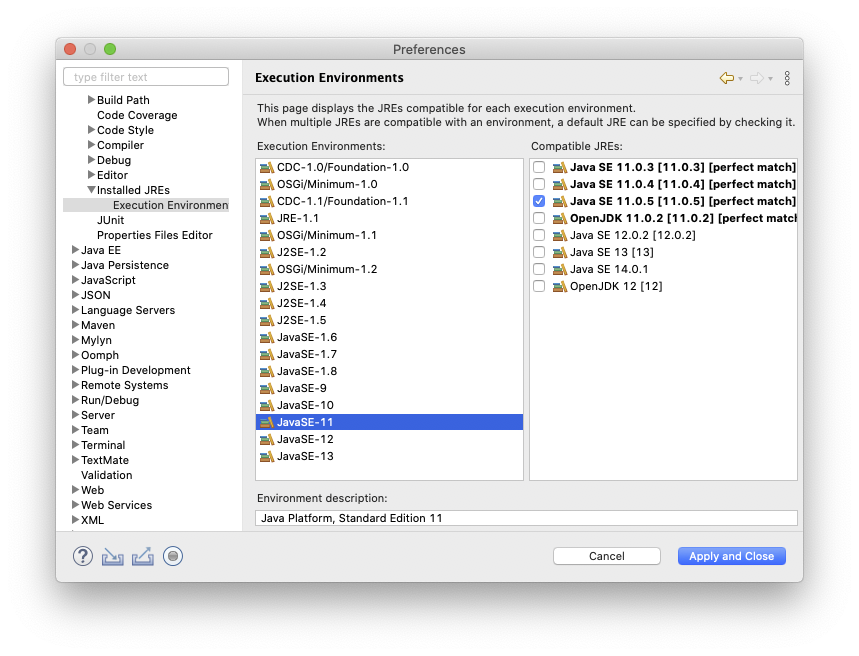The image size is (859, 656).
Task: Open the Language Servers preferences
Action: click(x=128, y=310)
